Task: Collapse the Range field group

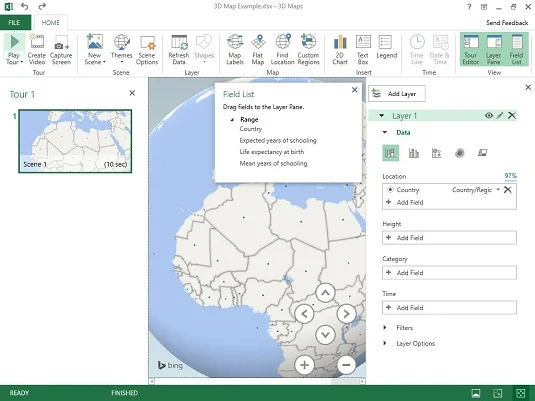Action: pyautogui.click(x=232, y=120)
